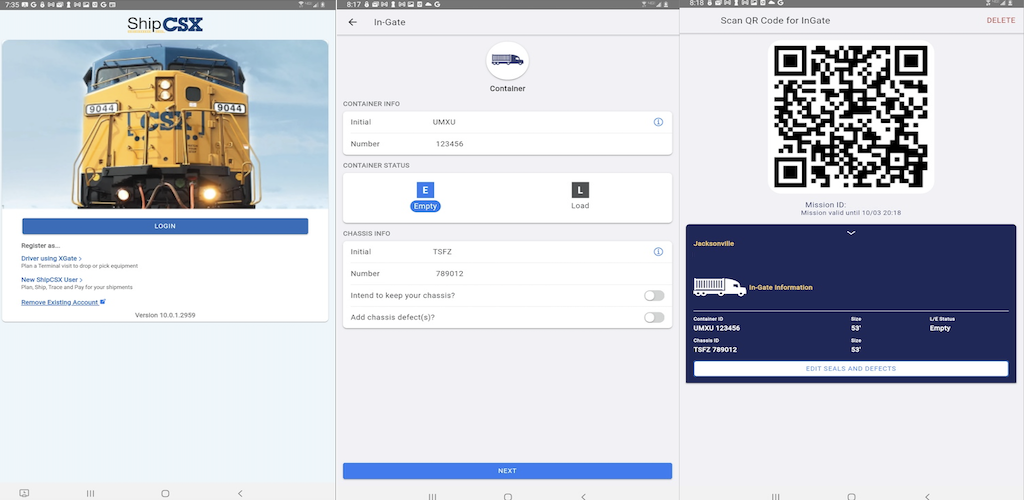Tap Mission valid until 10/03 20:18 text
This screenshot has height=500, width=1024.
(851, 213)
